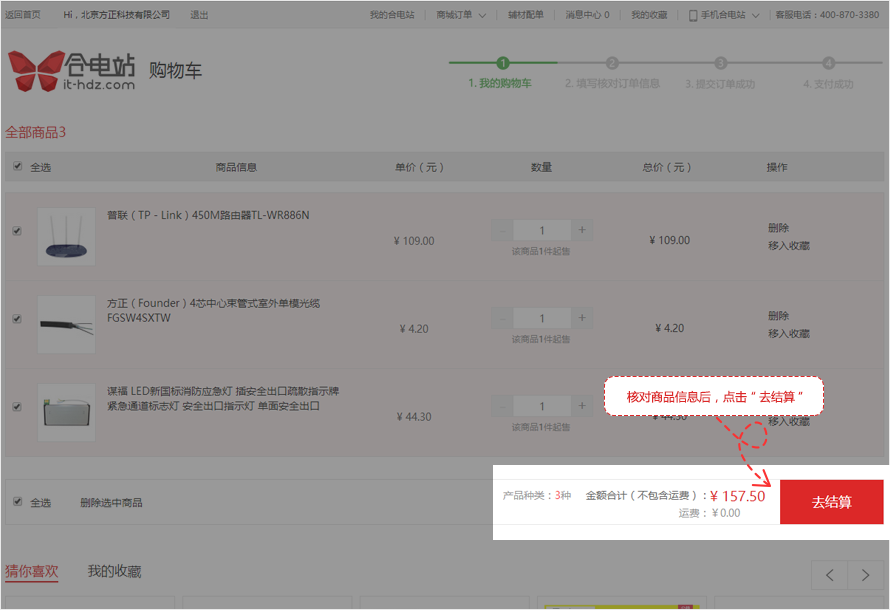
Task: Uncheck the Founder fiber cable item checkbox
Action: tap(16, 319)
